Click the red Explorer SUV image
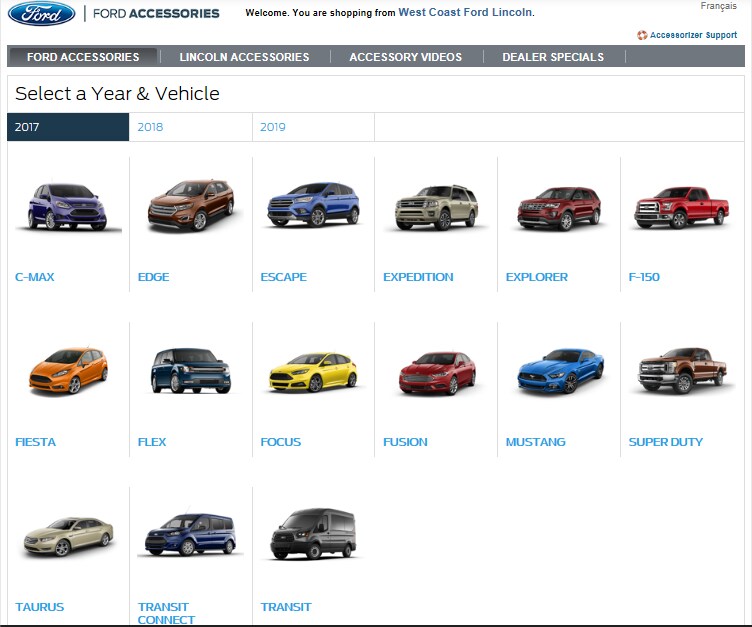 pos(559,208)
